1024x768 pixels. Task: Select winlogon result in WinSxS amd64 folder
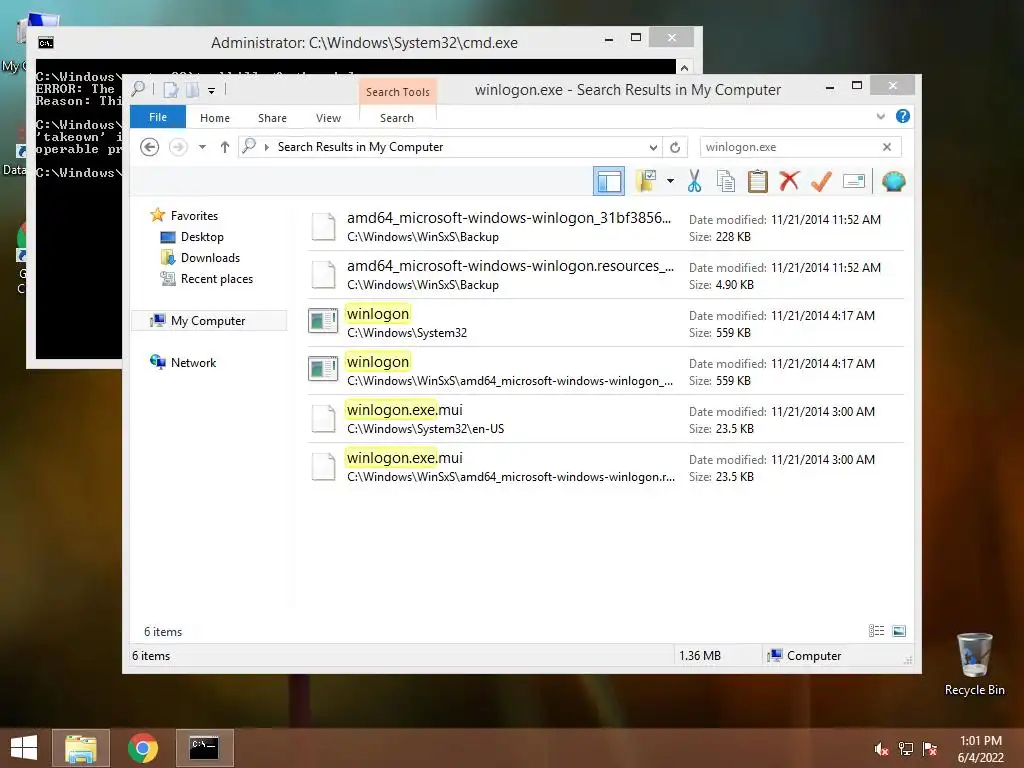(605, 371)
